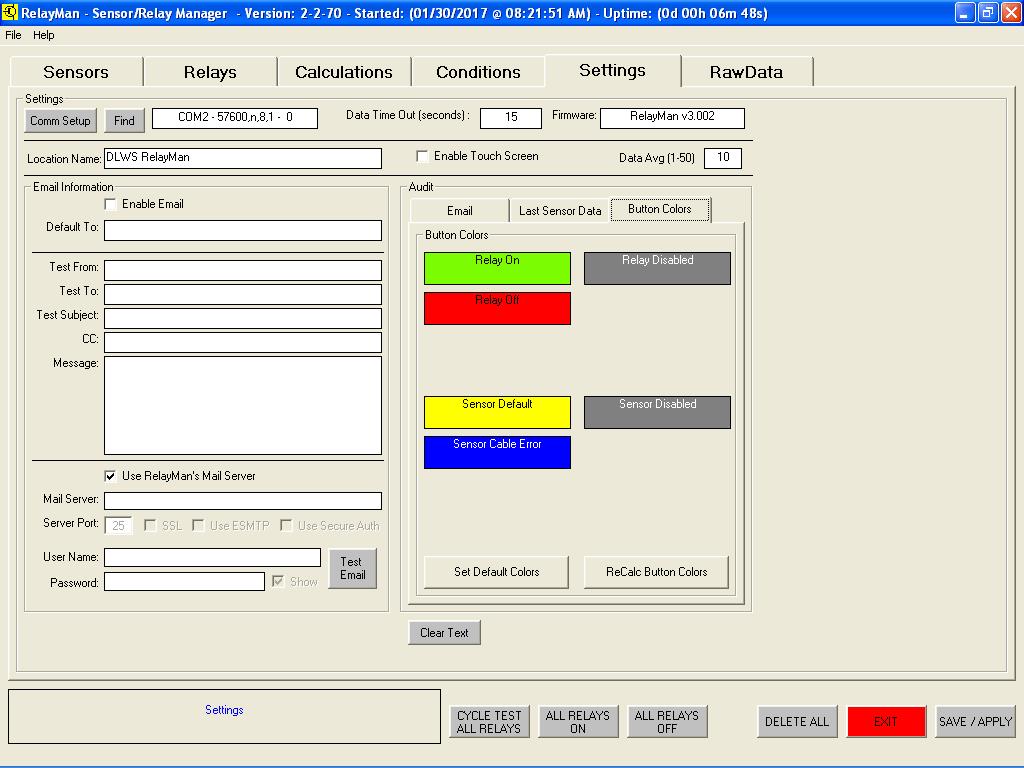Click SAVE / APPLY button

[975, 722]
